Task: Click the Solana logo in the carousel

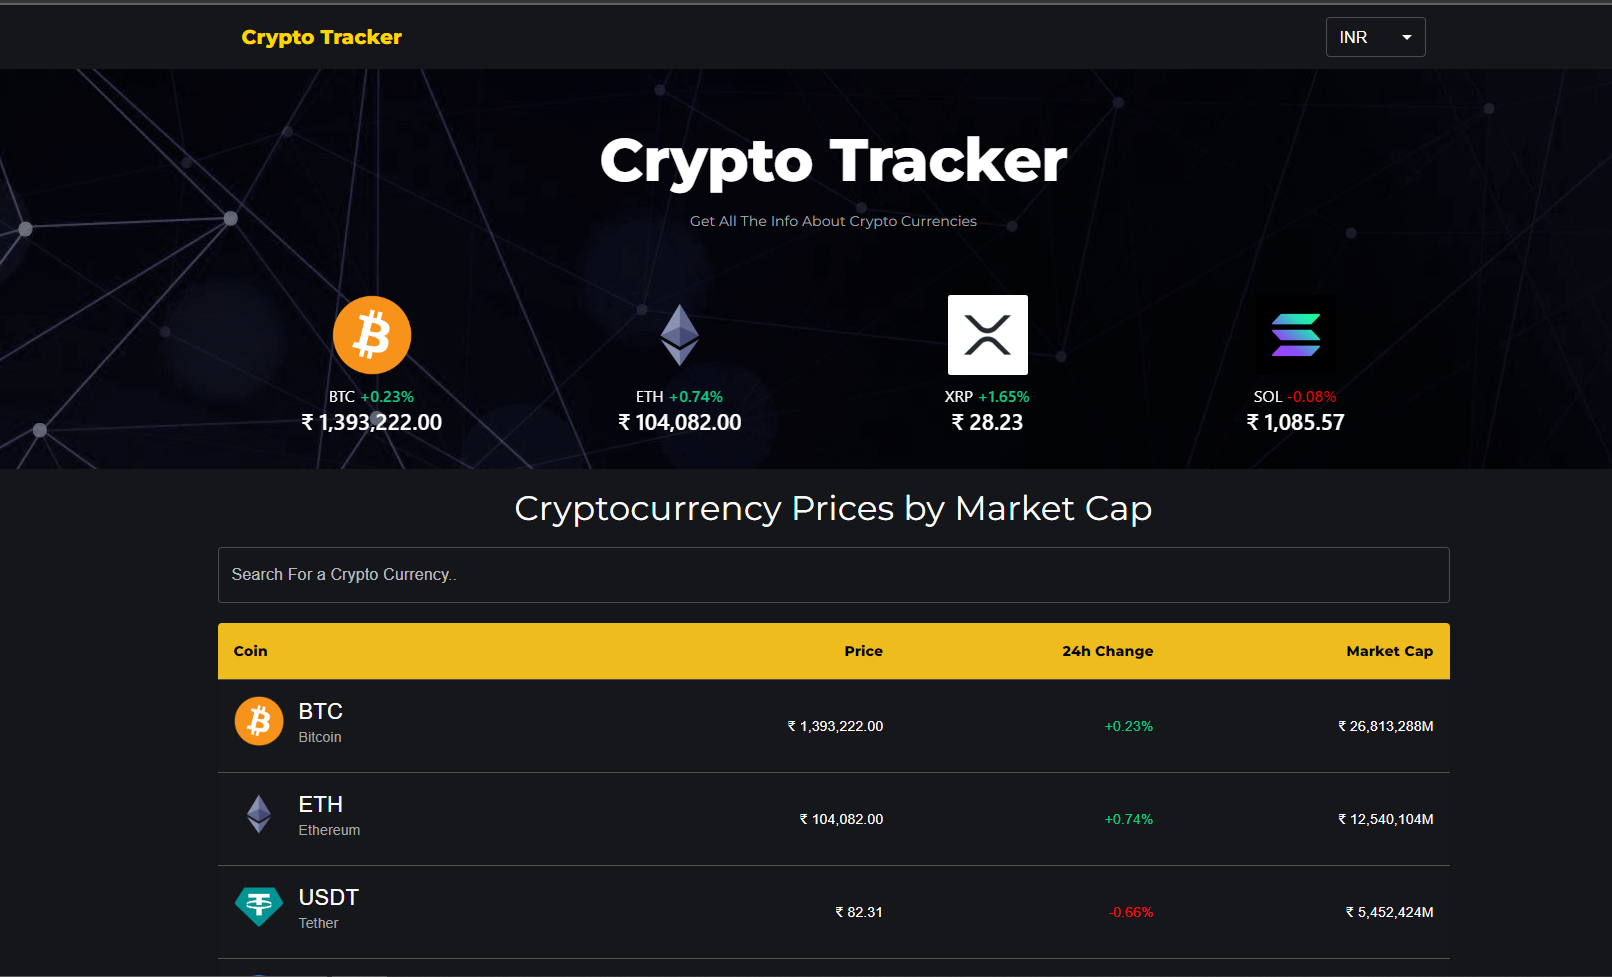Action: [1296, 335]
